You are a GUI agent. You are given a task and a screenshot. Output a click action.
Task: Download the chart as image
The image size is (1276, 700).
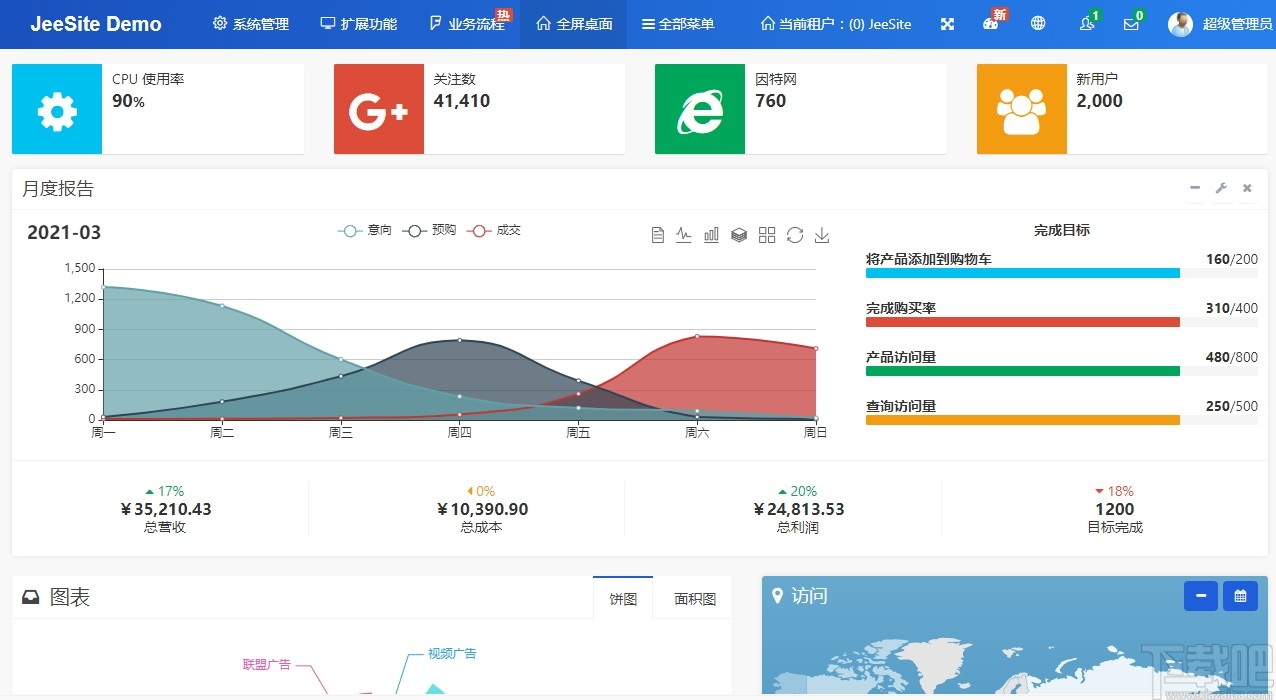tap(822, 235)
